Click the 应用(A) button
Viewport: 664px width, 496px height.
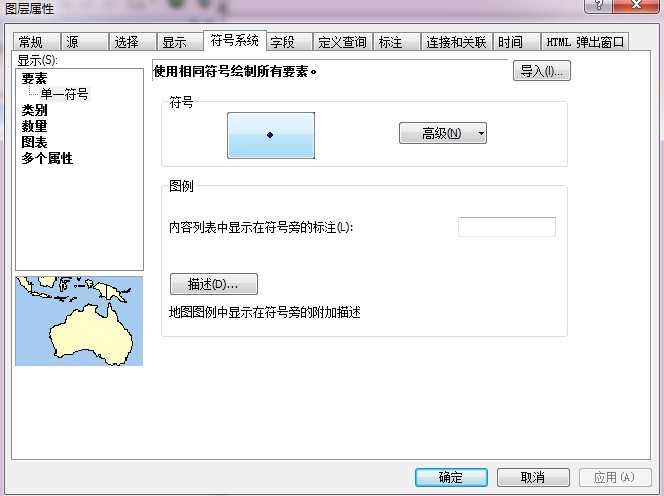(615, 477)
